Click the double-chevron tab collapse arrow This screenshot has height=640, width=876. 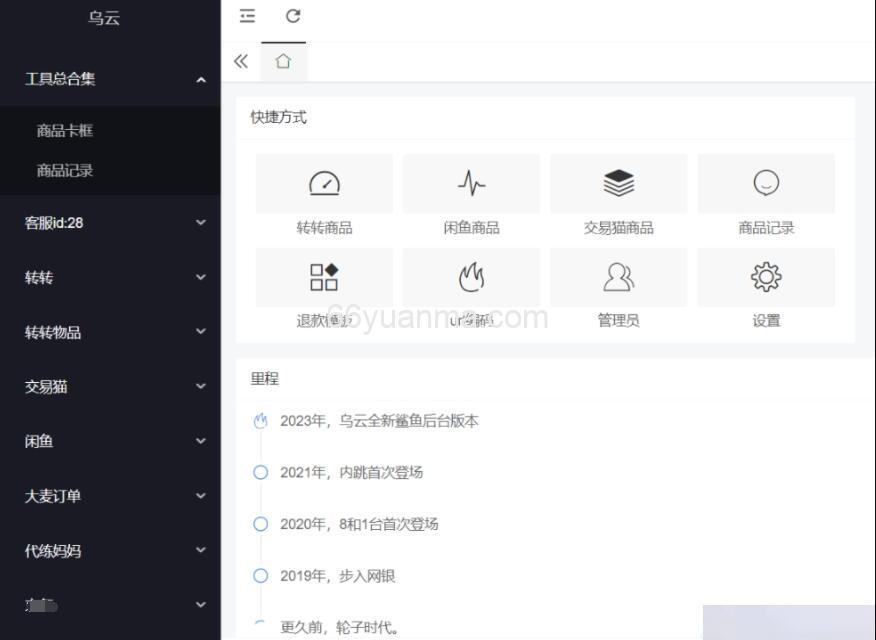click(241, 61)
